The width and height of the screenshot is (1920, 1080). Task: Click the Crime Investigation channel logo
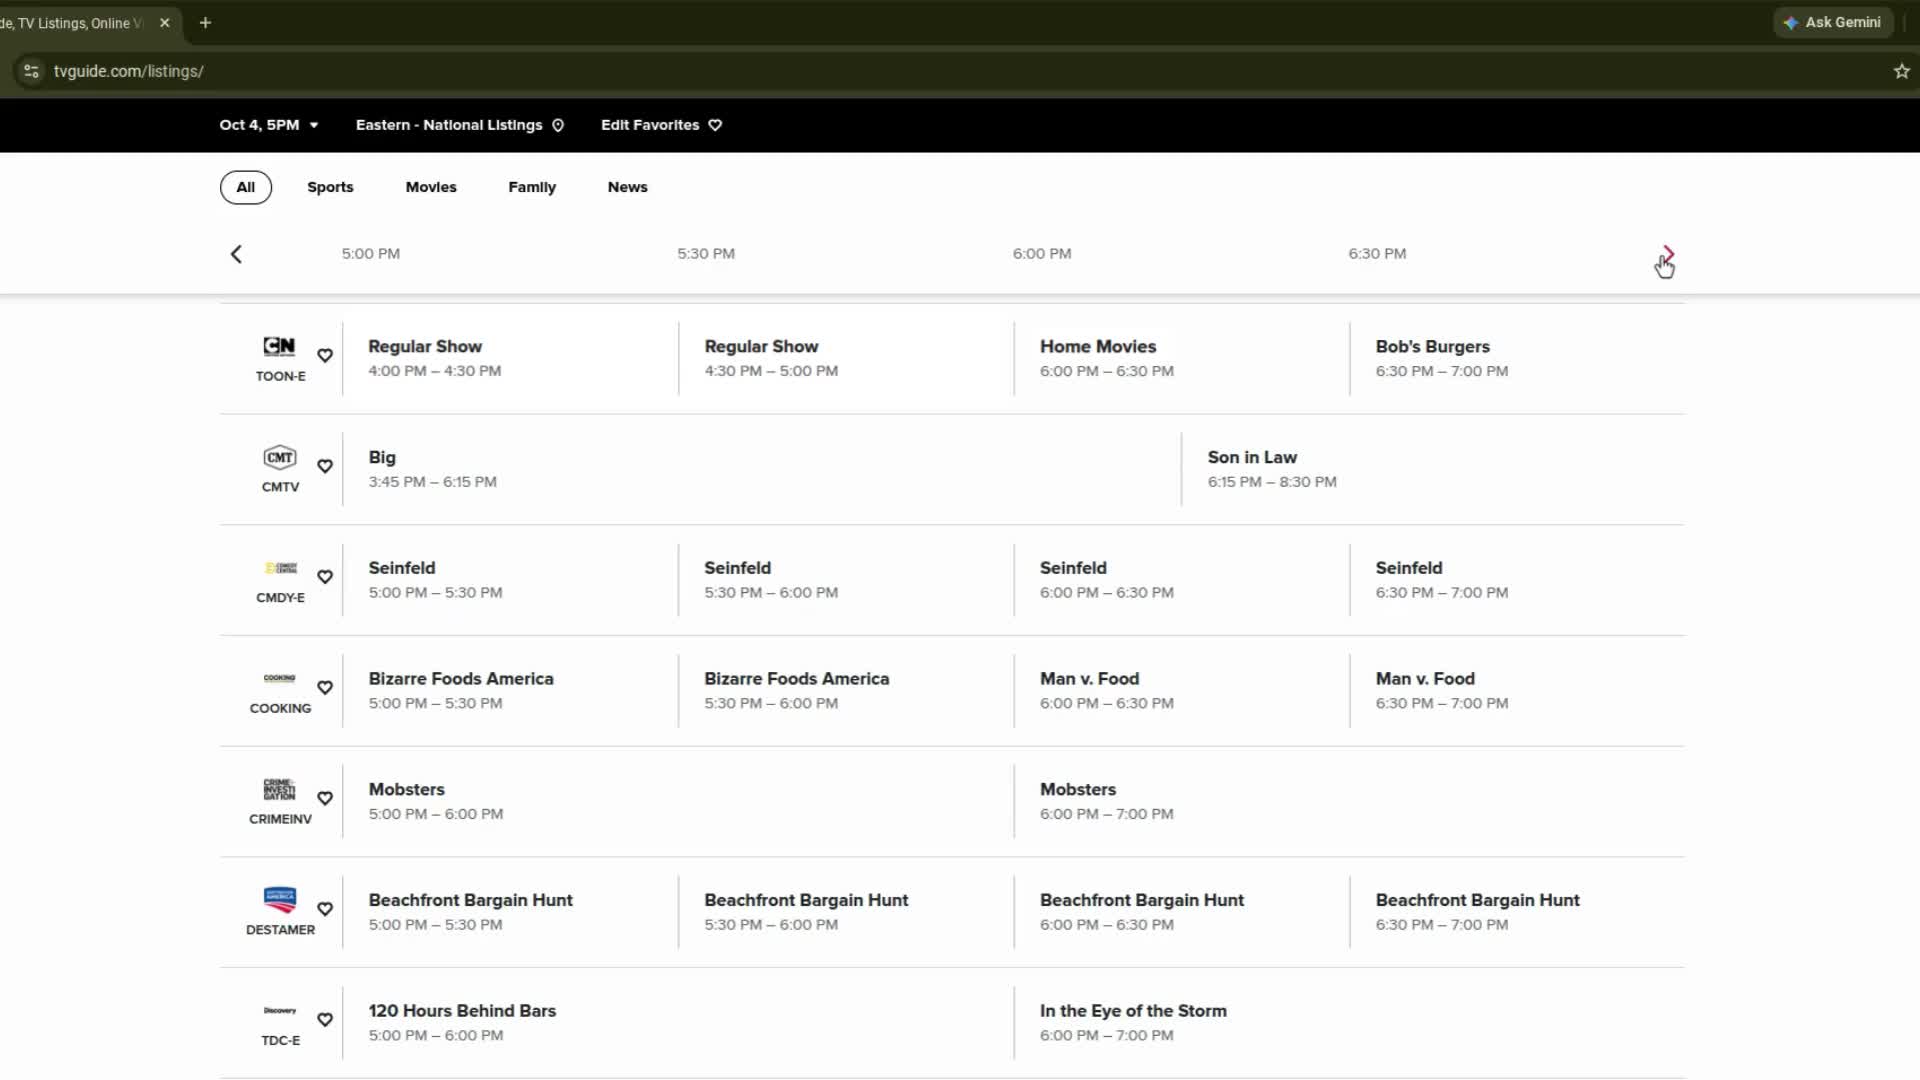pyautogui.click(x=279, y=789)
